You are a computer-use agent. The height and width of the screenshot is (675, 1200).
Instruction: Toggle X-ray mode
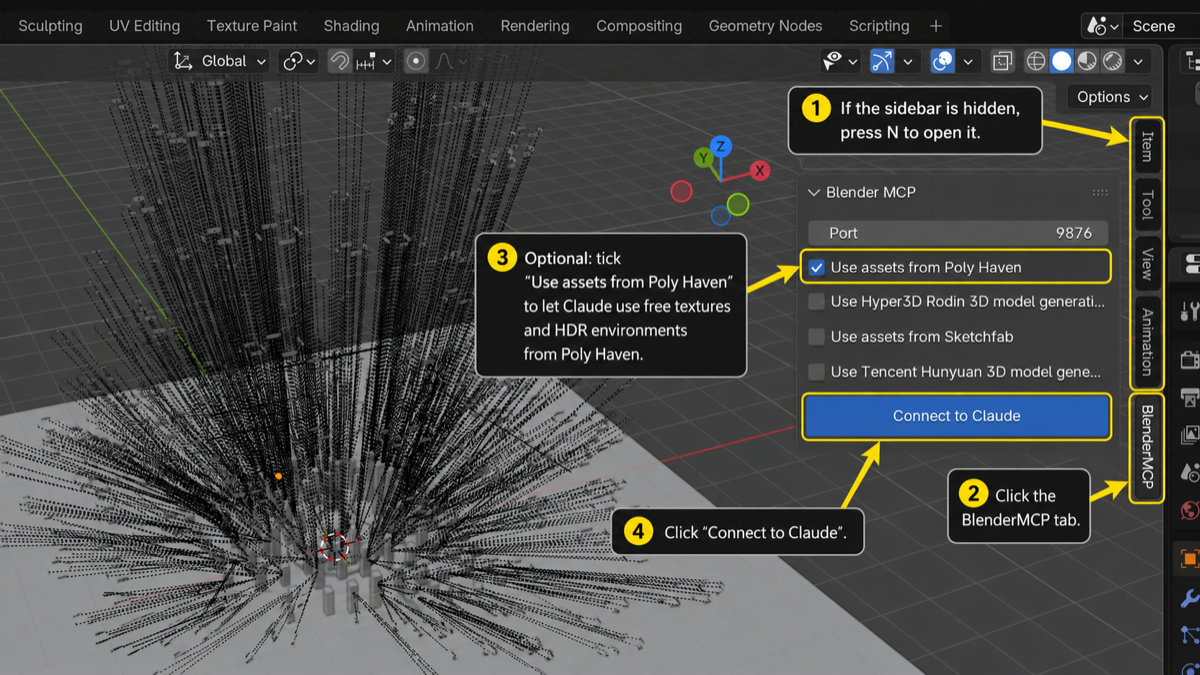click(1002, 61)
